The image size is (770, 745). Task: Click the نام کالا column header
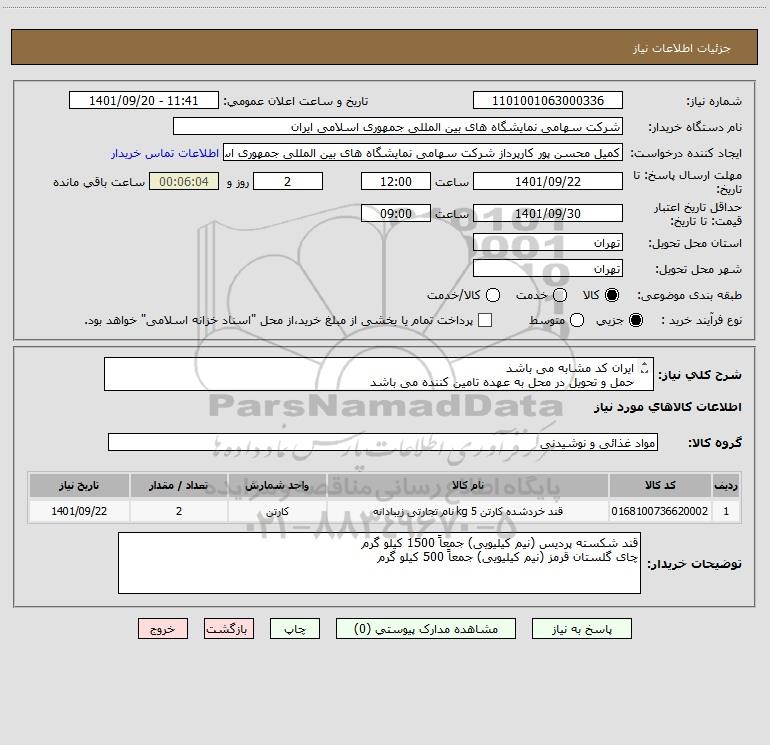[468, 485]
